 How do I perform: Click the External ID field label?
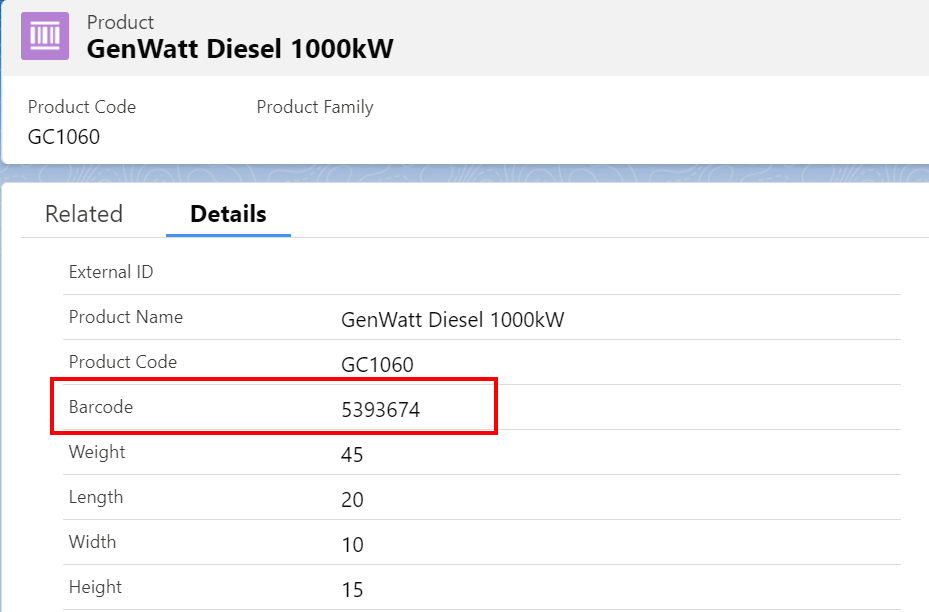(x=111, y=272)
